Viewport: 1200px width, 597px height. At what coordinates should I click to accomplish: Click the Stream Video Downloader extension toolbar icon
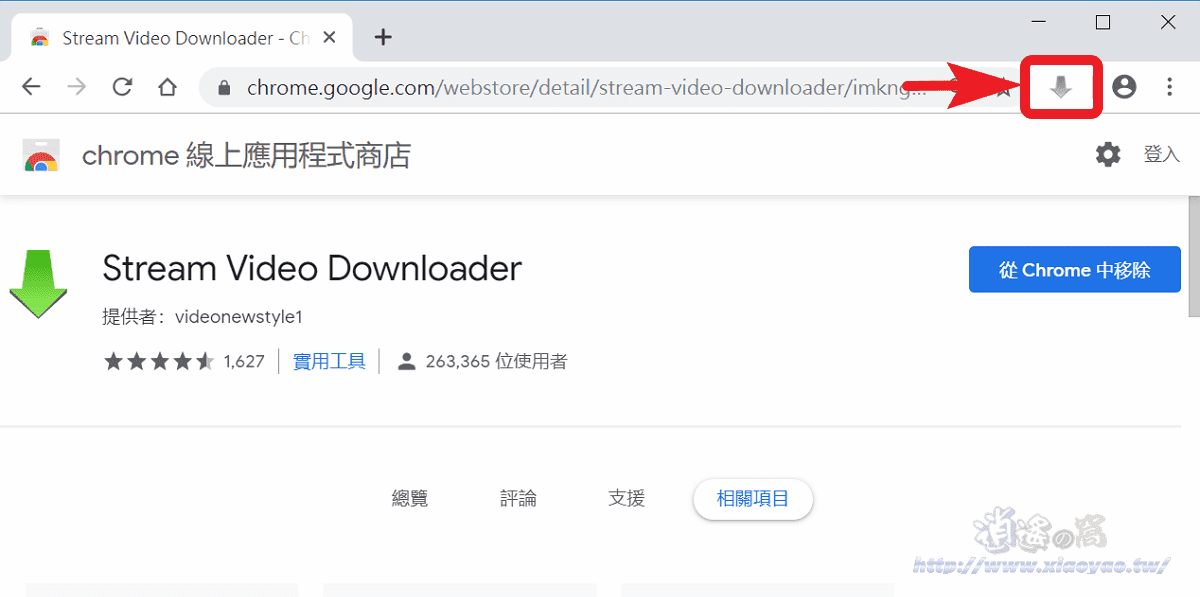(1060, 87)
